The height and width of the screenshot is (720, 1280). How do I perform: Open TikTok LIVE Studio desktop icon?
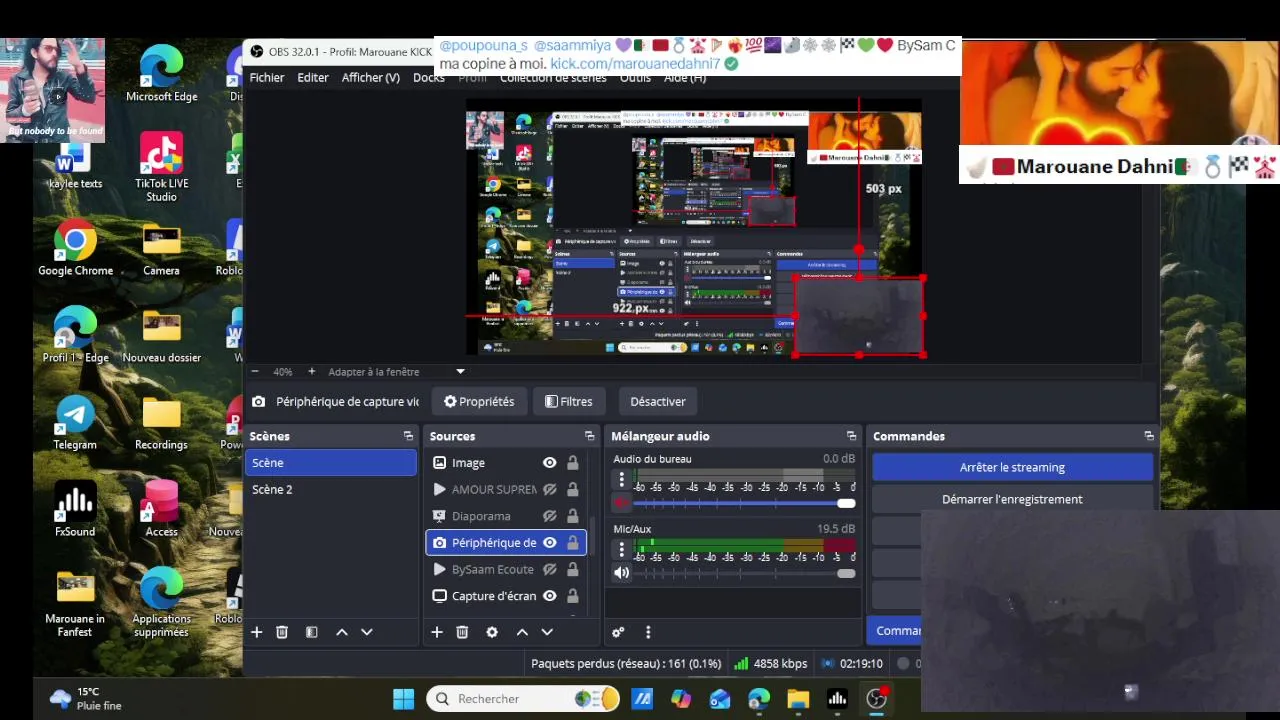(x=161, y=166)
